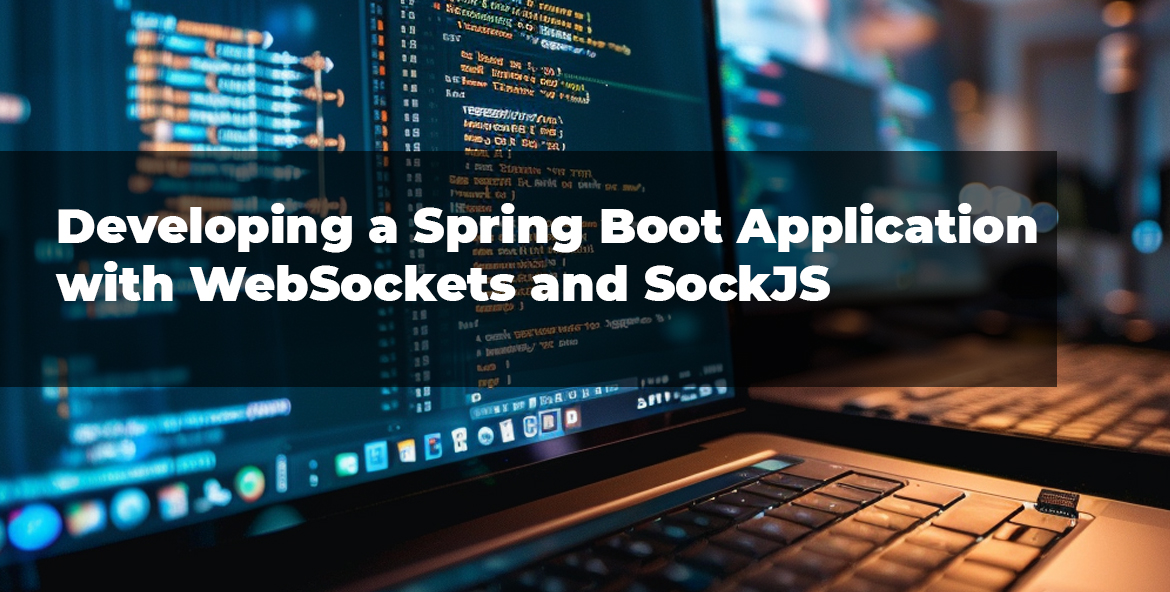The height and width of the screenshot is (592, 1170).
Task: Click the highlighted dock icon left of the red icon
Action: (549, 423)
